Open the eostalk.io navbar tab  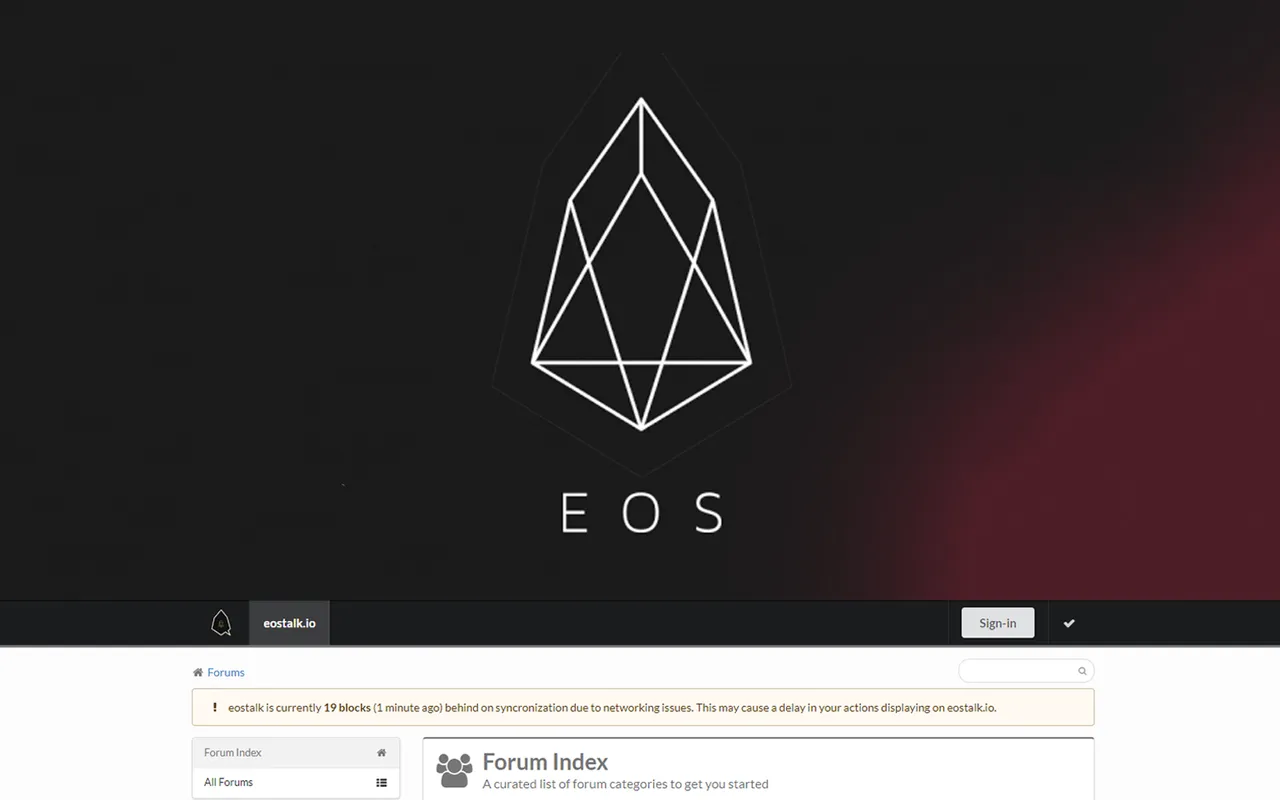coord(289,623)
